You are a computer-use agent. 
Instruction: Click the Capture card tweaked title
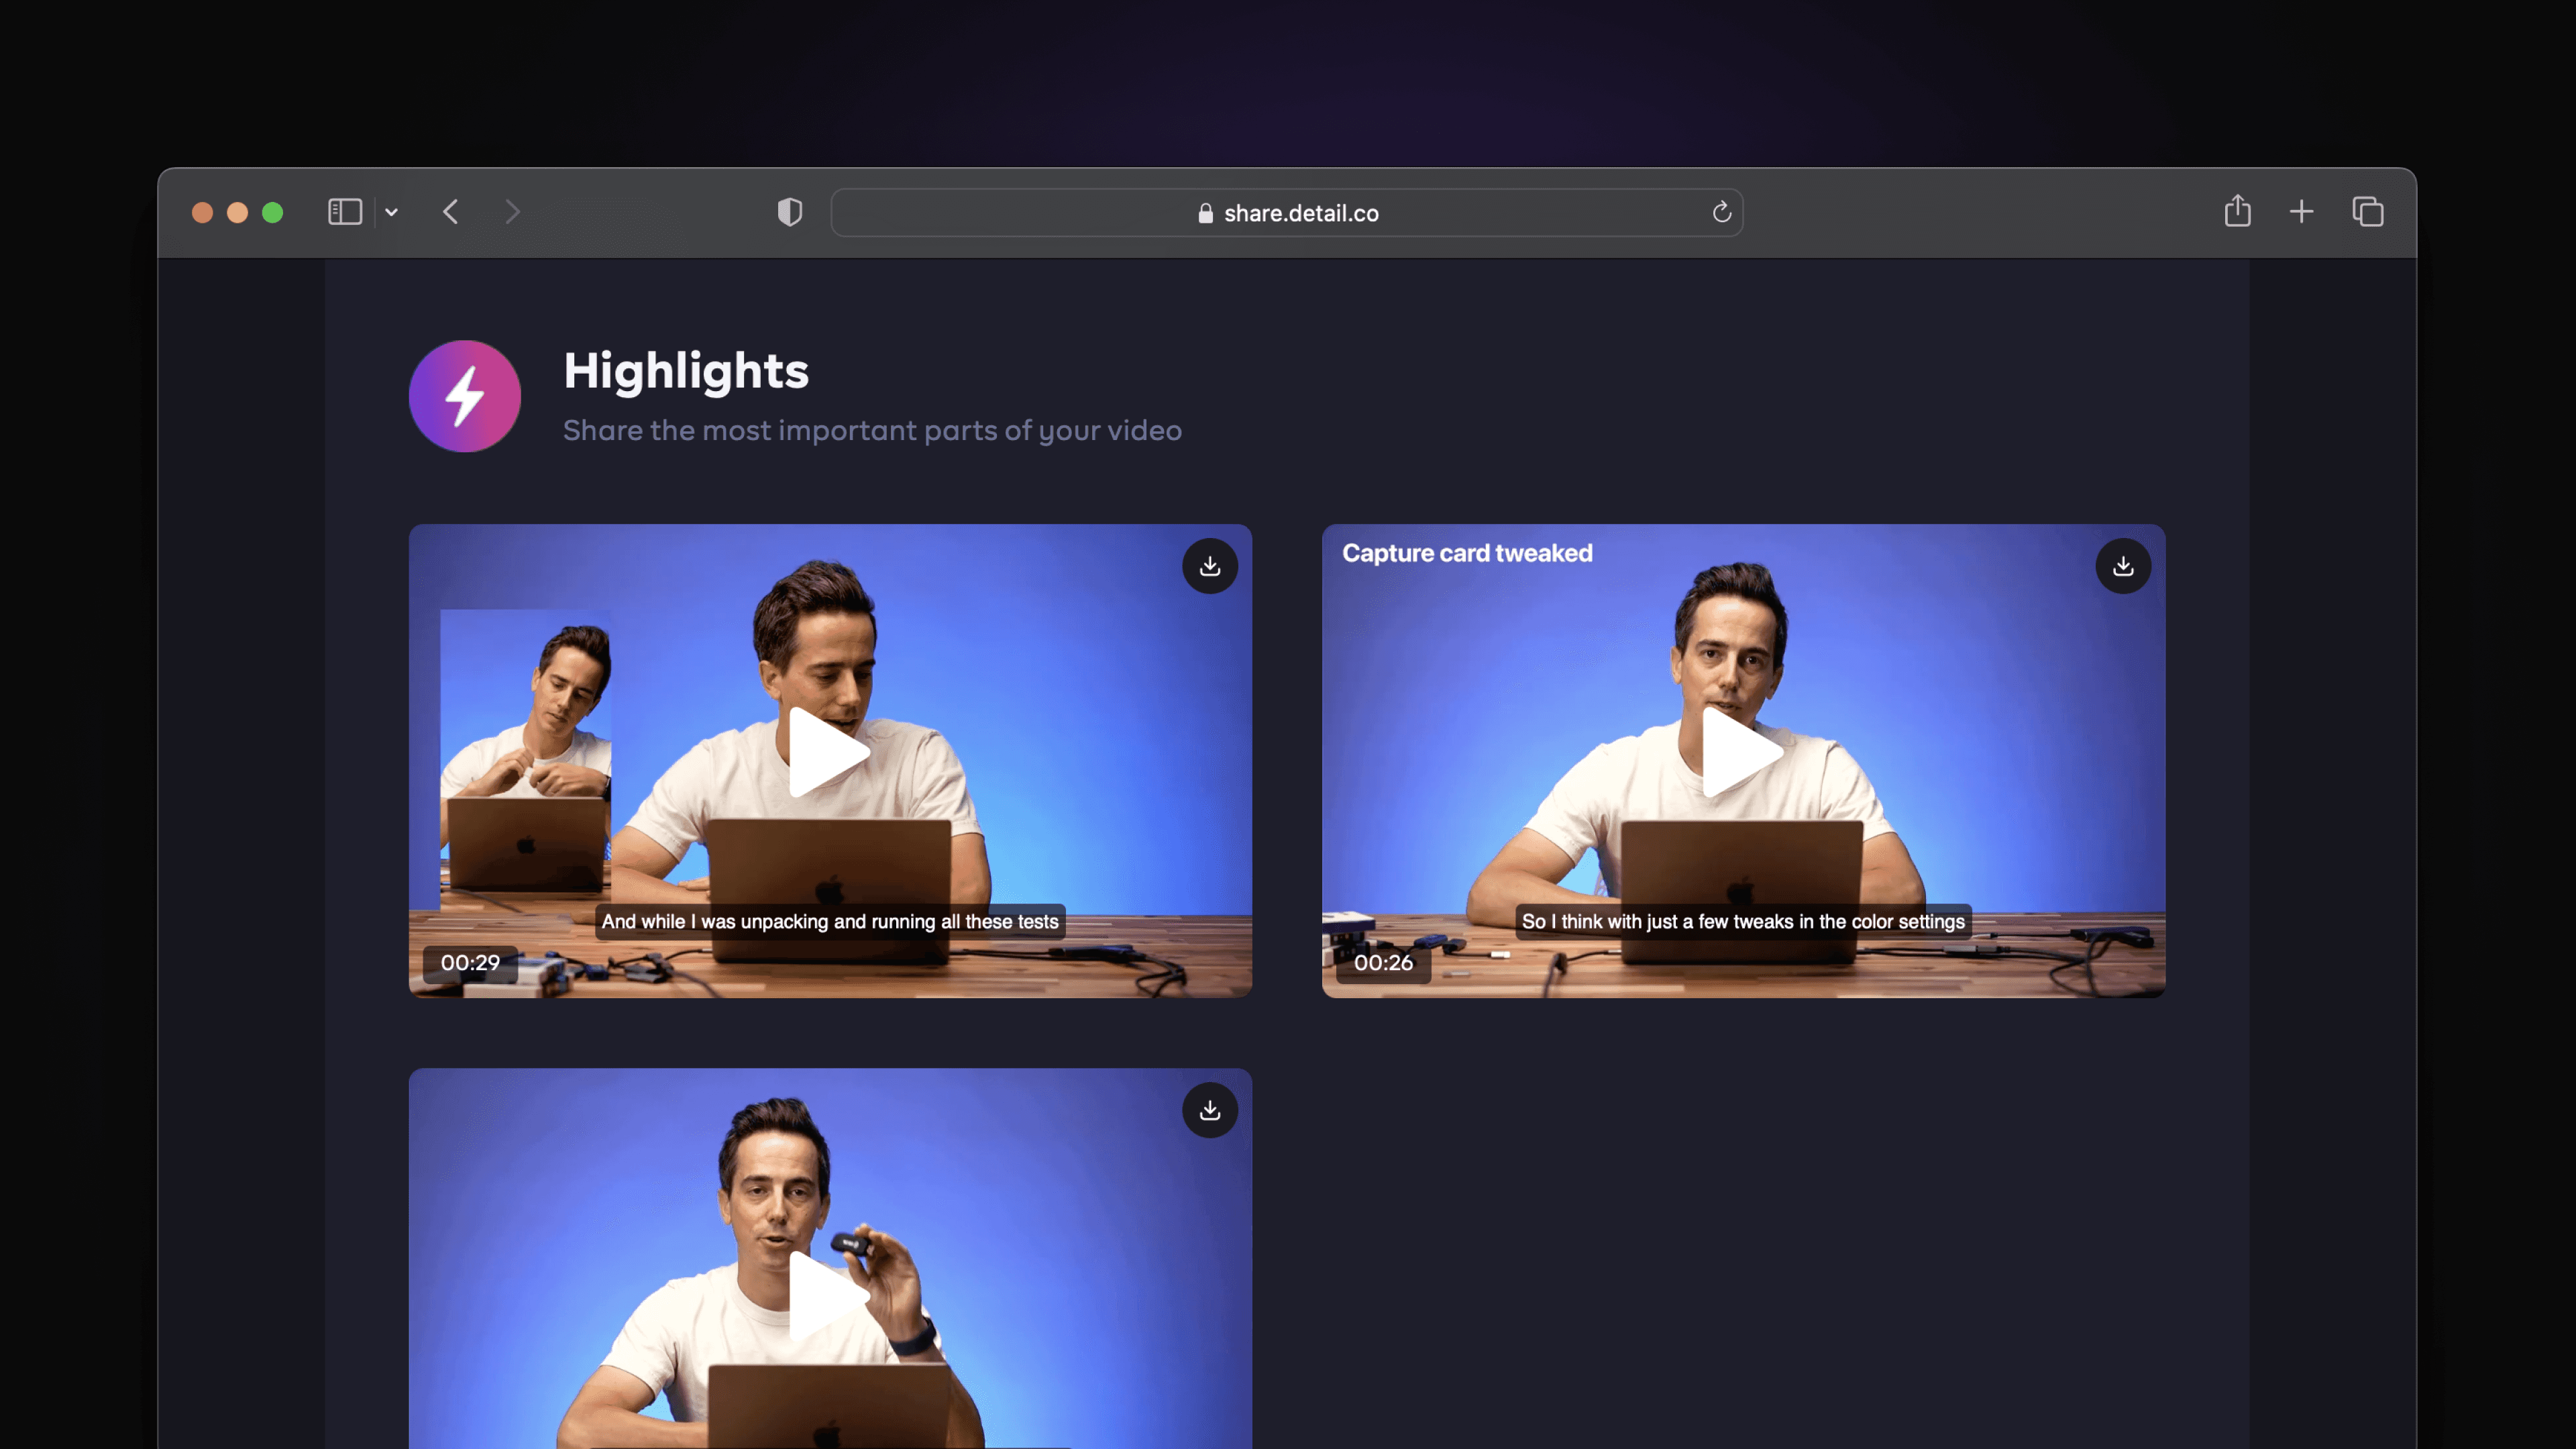point(1467,553)
